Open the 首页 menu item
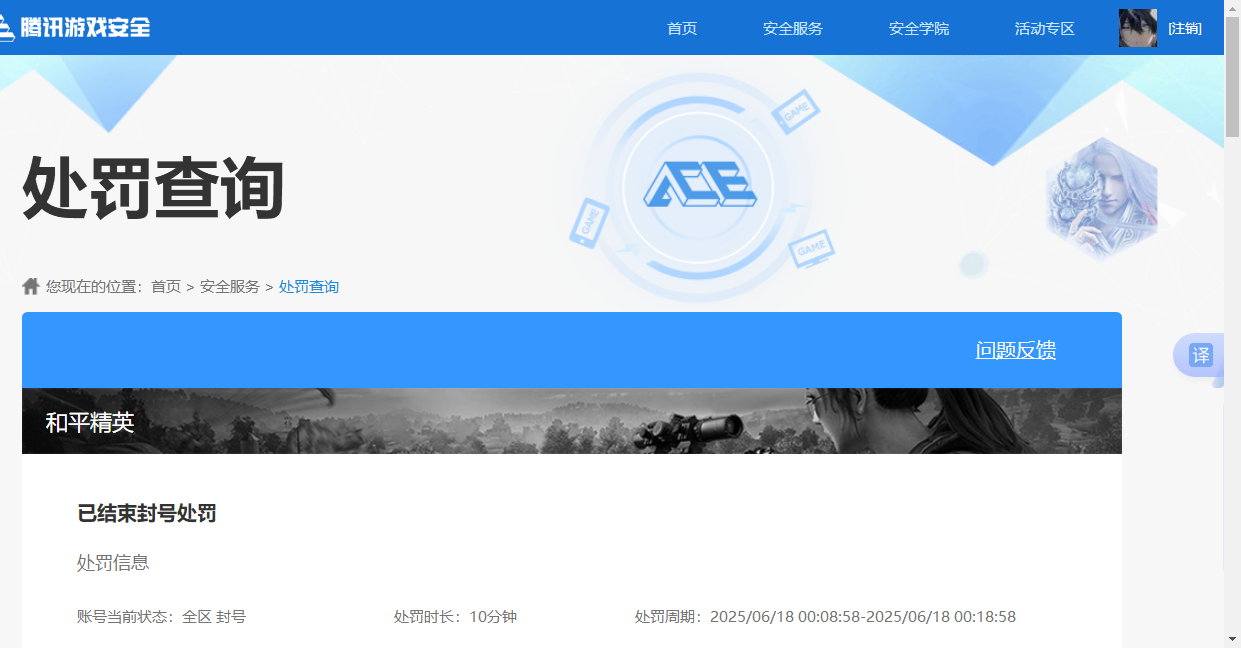1241x648 pixels. pyautogui.click(x=682, y=28)
